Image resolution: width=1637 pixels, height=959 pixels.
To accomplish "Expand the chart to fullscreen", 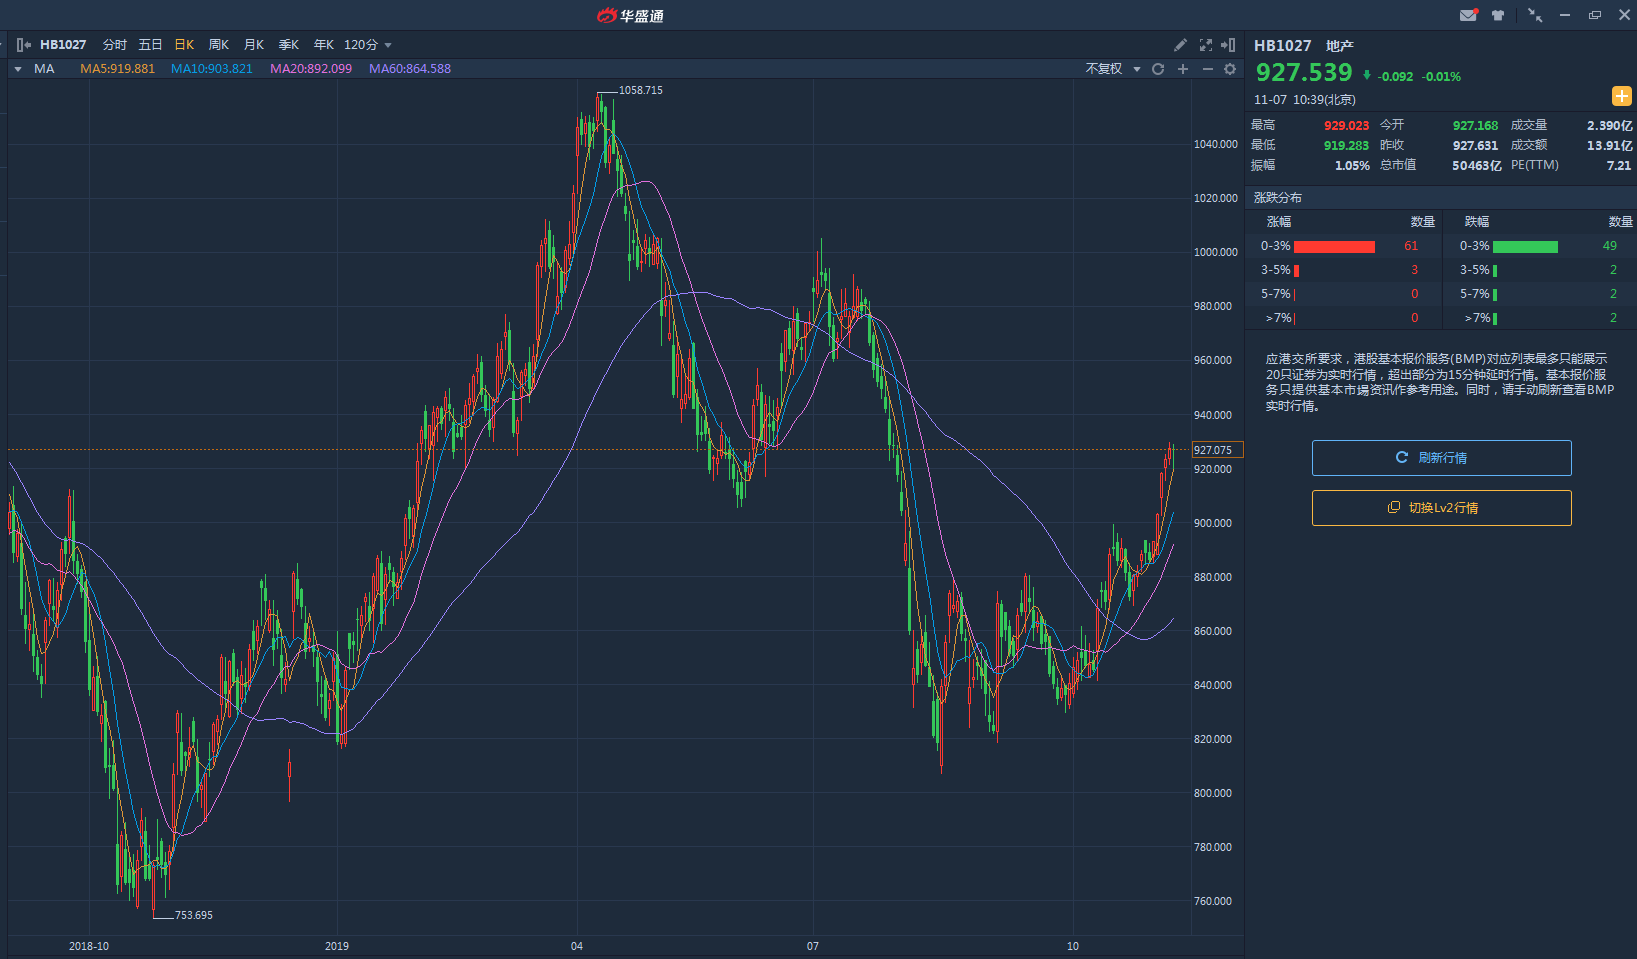I will 1206,45.
